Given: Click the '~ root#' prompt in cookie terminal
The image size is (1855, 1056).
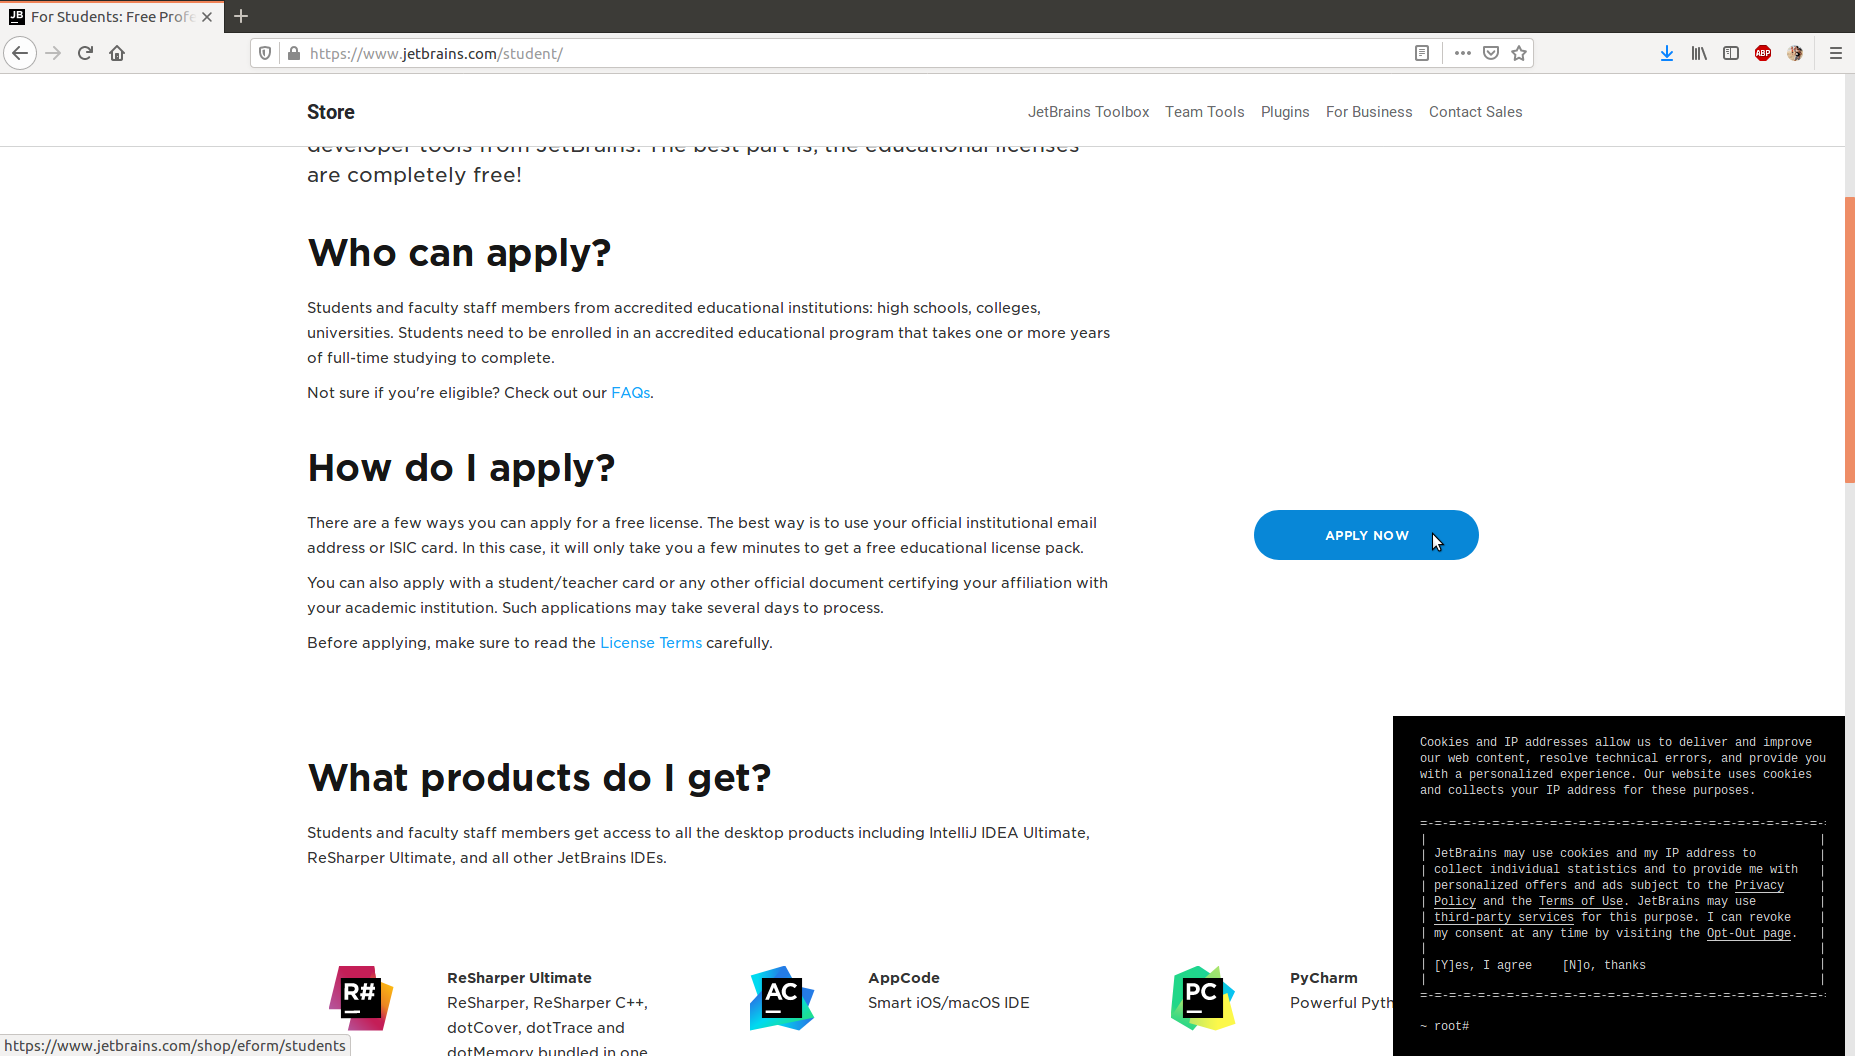Looking at the screenshot, I should pyautogui.click(x=1444, y=1027).
